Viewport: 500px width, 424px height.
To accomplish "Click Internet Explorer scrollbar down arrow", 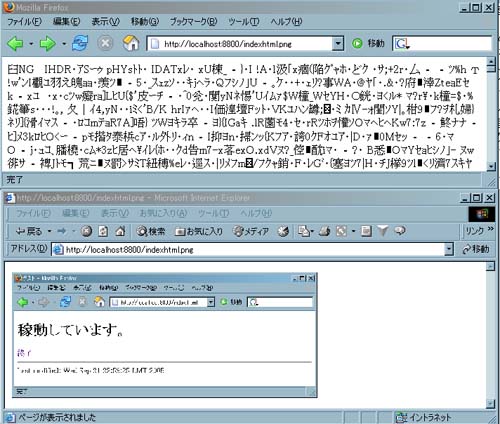I will 490,404.
